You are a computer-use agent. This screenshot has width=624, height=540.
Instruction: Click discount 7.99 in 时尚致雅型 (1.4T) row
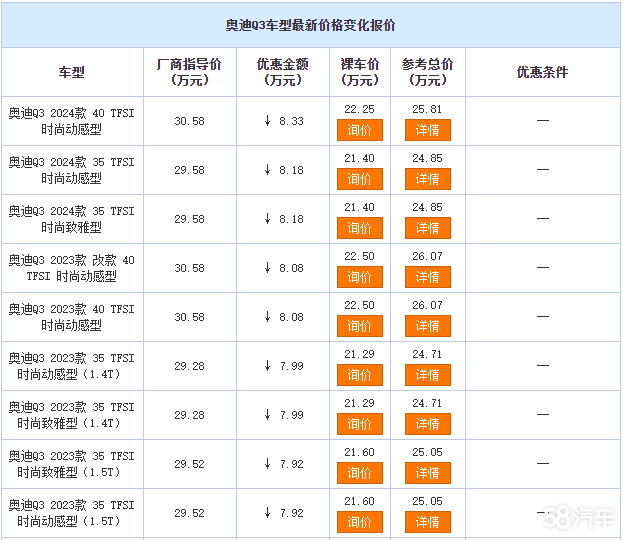291,415
